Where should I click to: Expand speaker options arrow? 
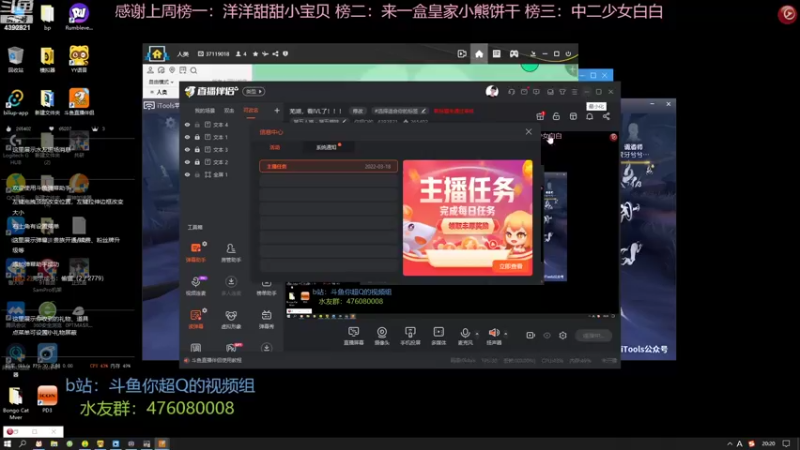click(506, 334)
